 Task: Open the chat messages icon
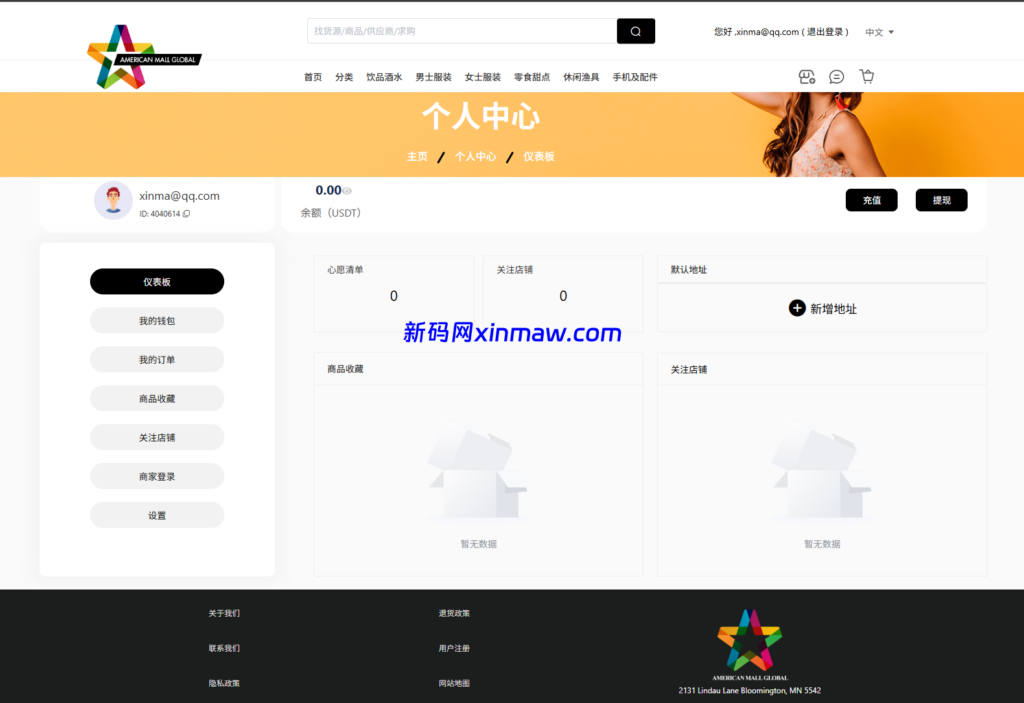pos(837,77)
